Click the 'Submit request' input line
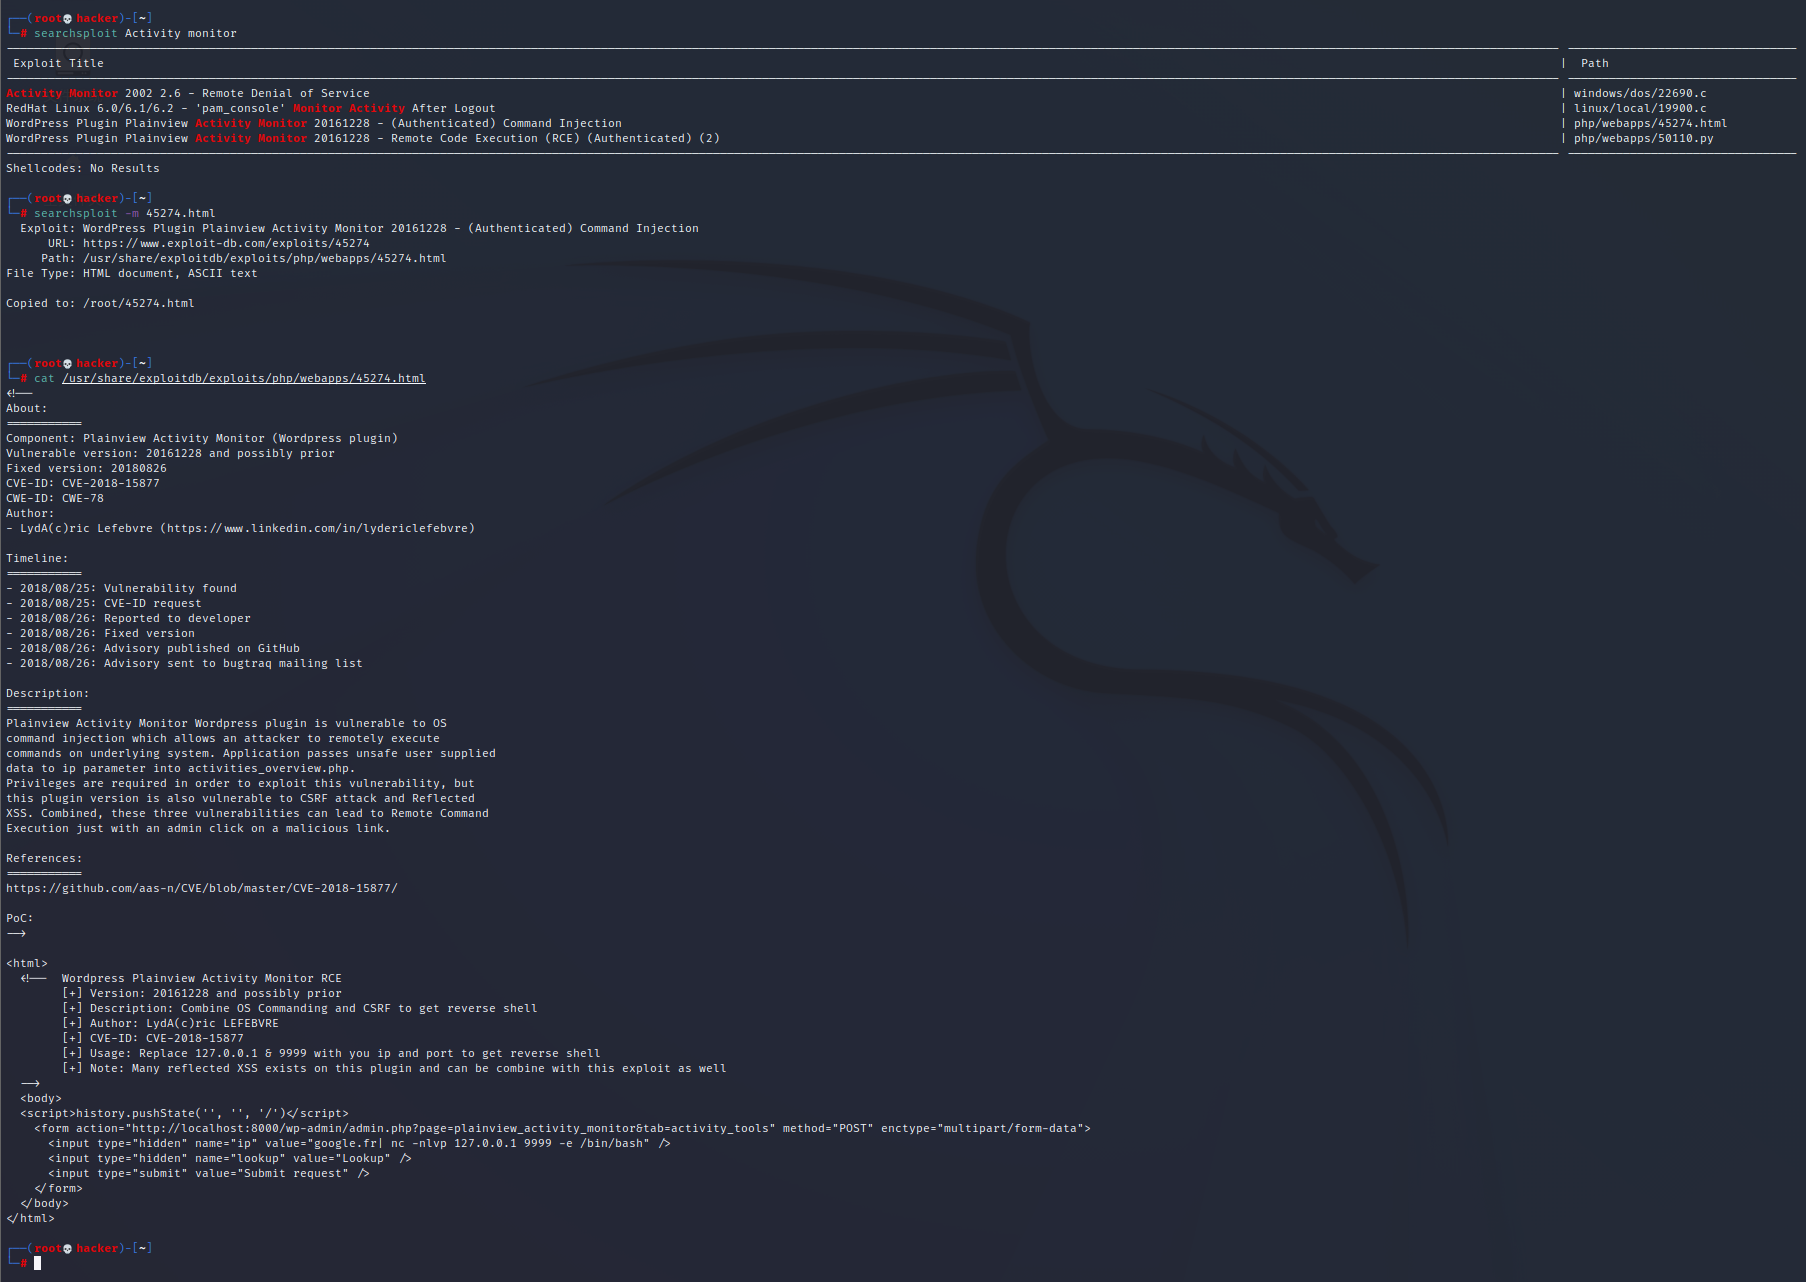This screenshot has width=1806, height=1282. pyautogui.click(x=209, y=1173)
